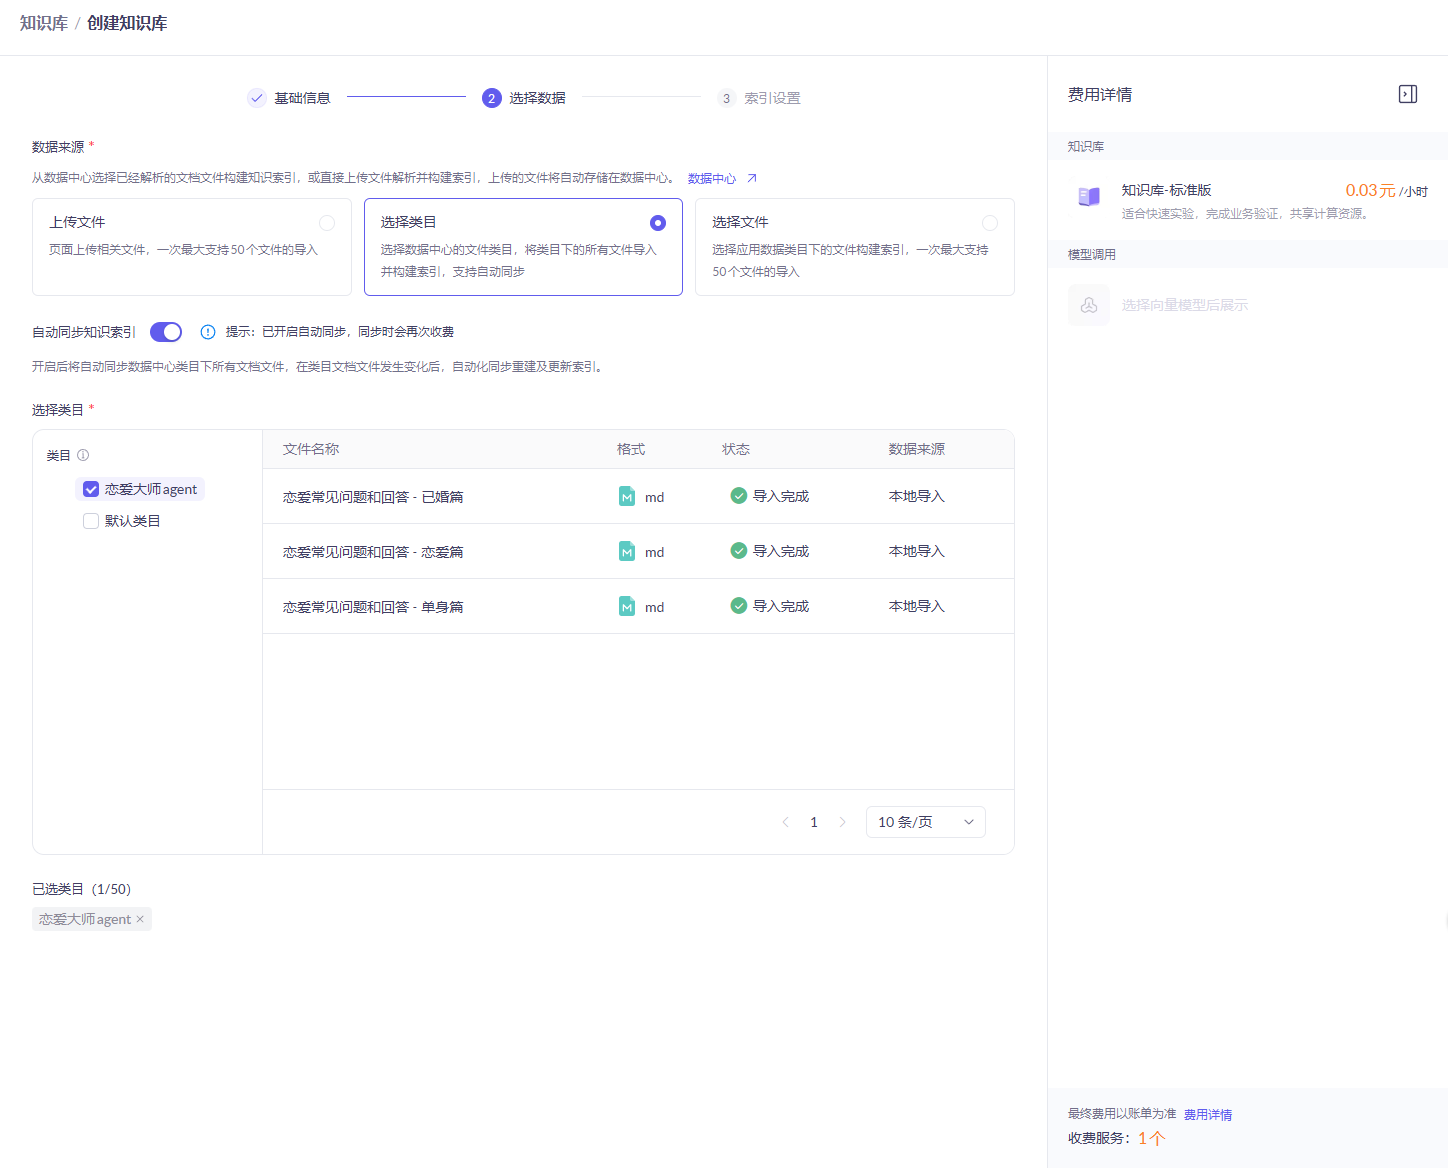Click the 提示 info icon by auto-sync
The height and width of the screenshot is (1168, 1448).
click(208, 332)
